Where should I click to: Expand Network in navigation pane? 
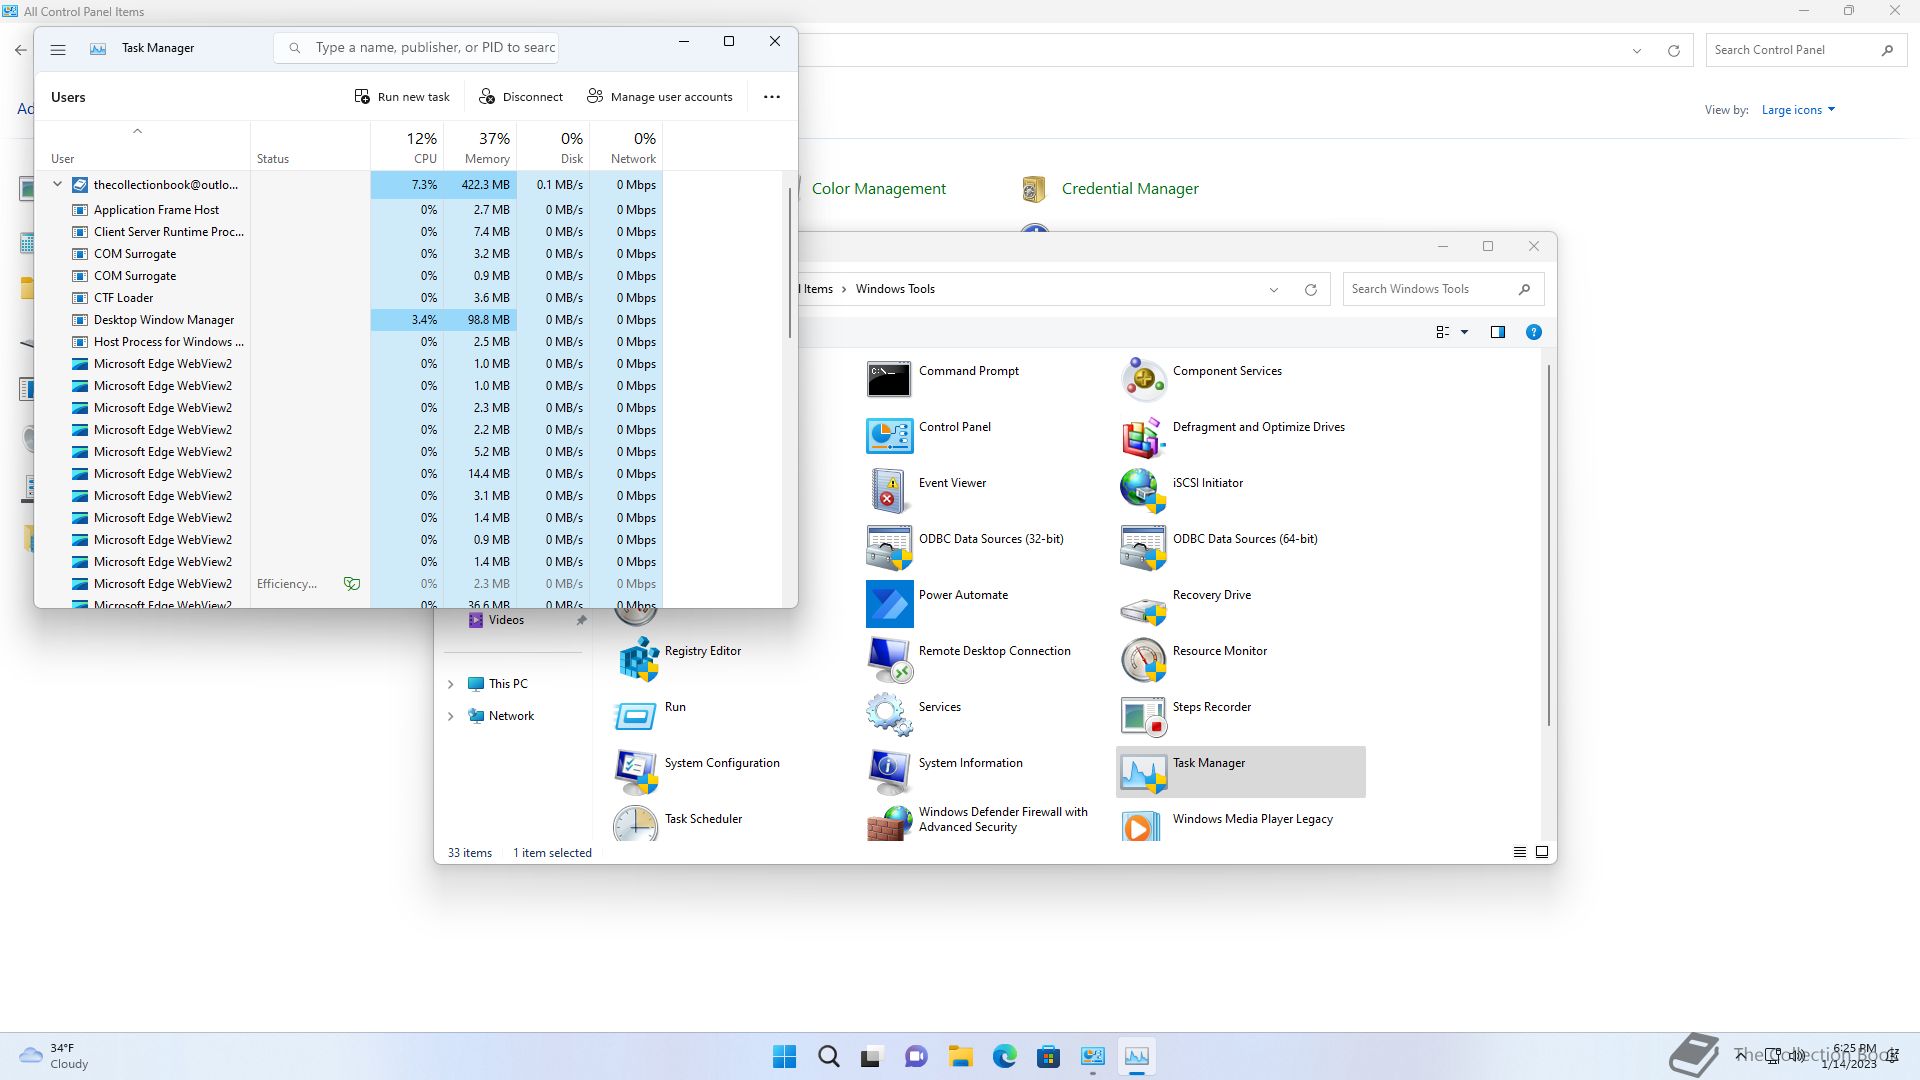pyautogui.click(x=450, y=716)
